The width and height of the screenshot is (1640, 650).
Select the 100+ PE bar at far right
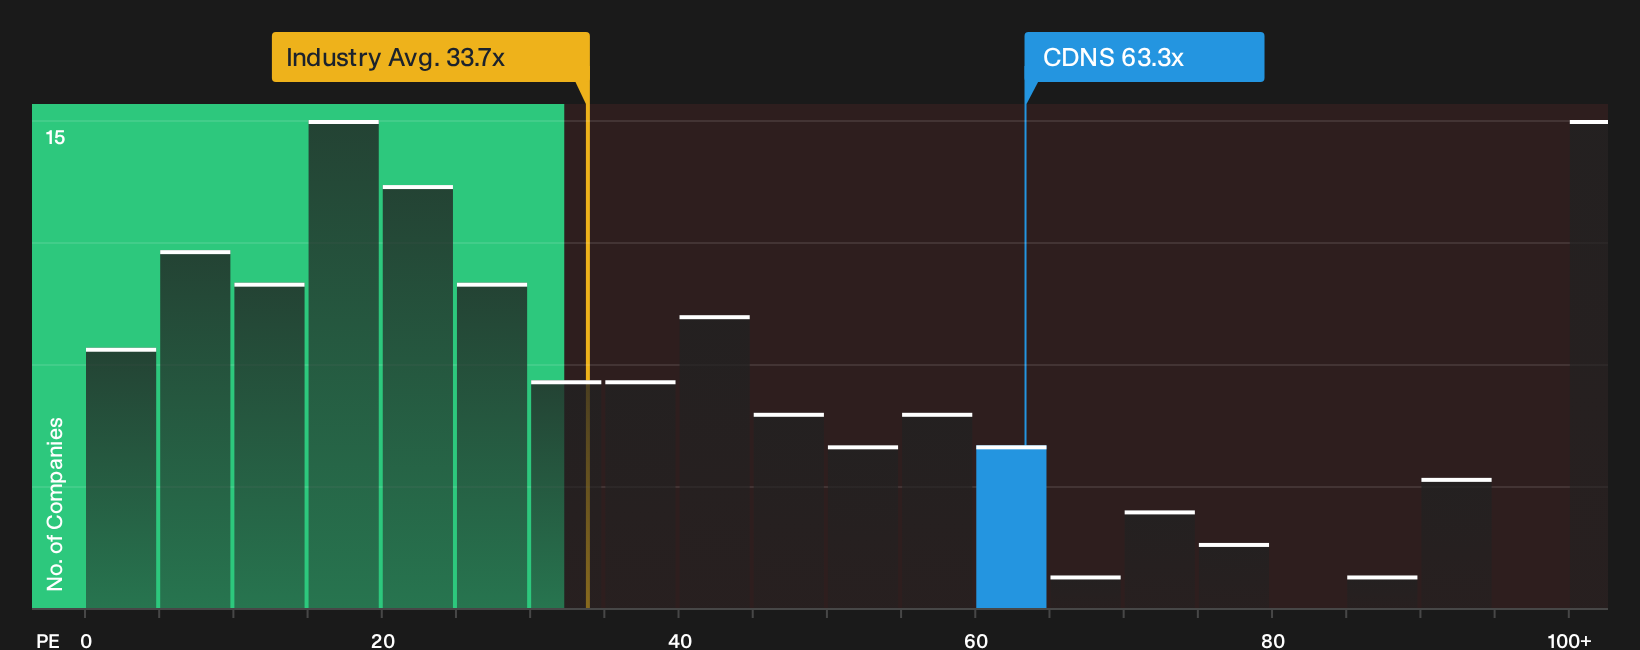click(x=1589, y=364)
